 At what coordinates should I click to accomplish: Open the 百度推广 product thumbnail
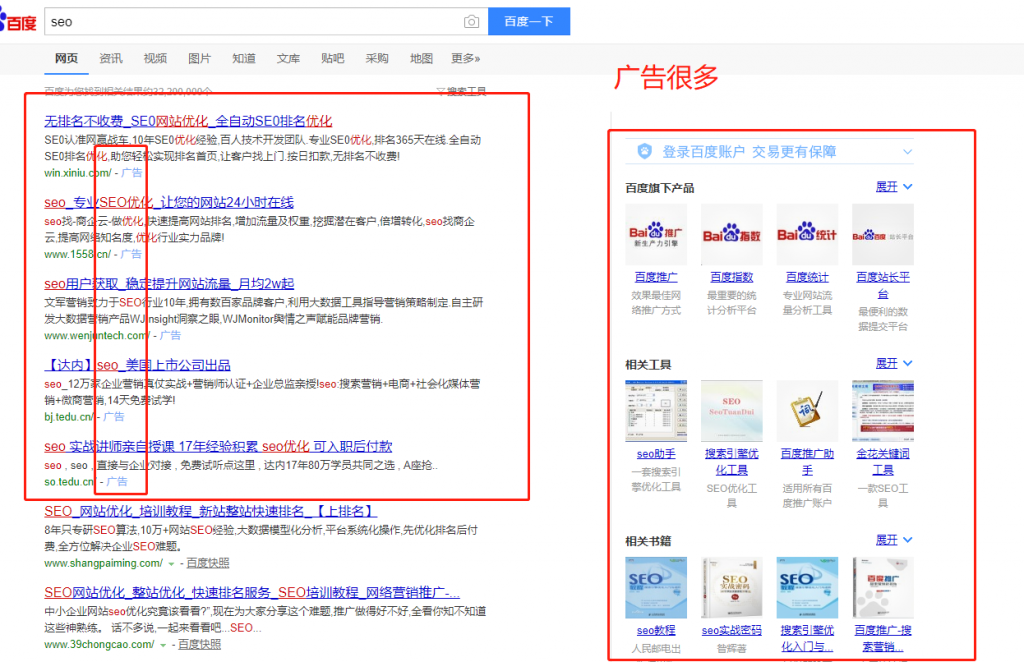(656, 234)
